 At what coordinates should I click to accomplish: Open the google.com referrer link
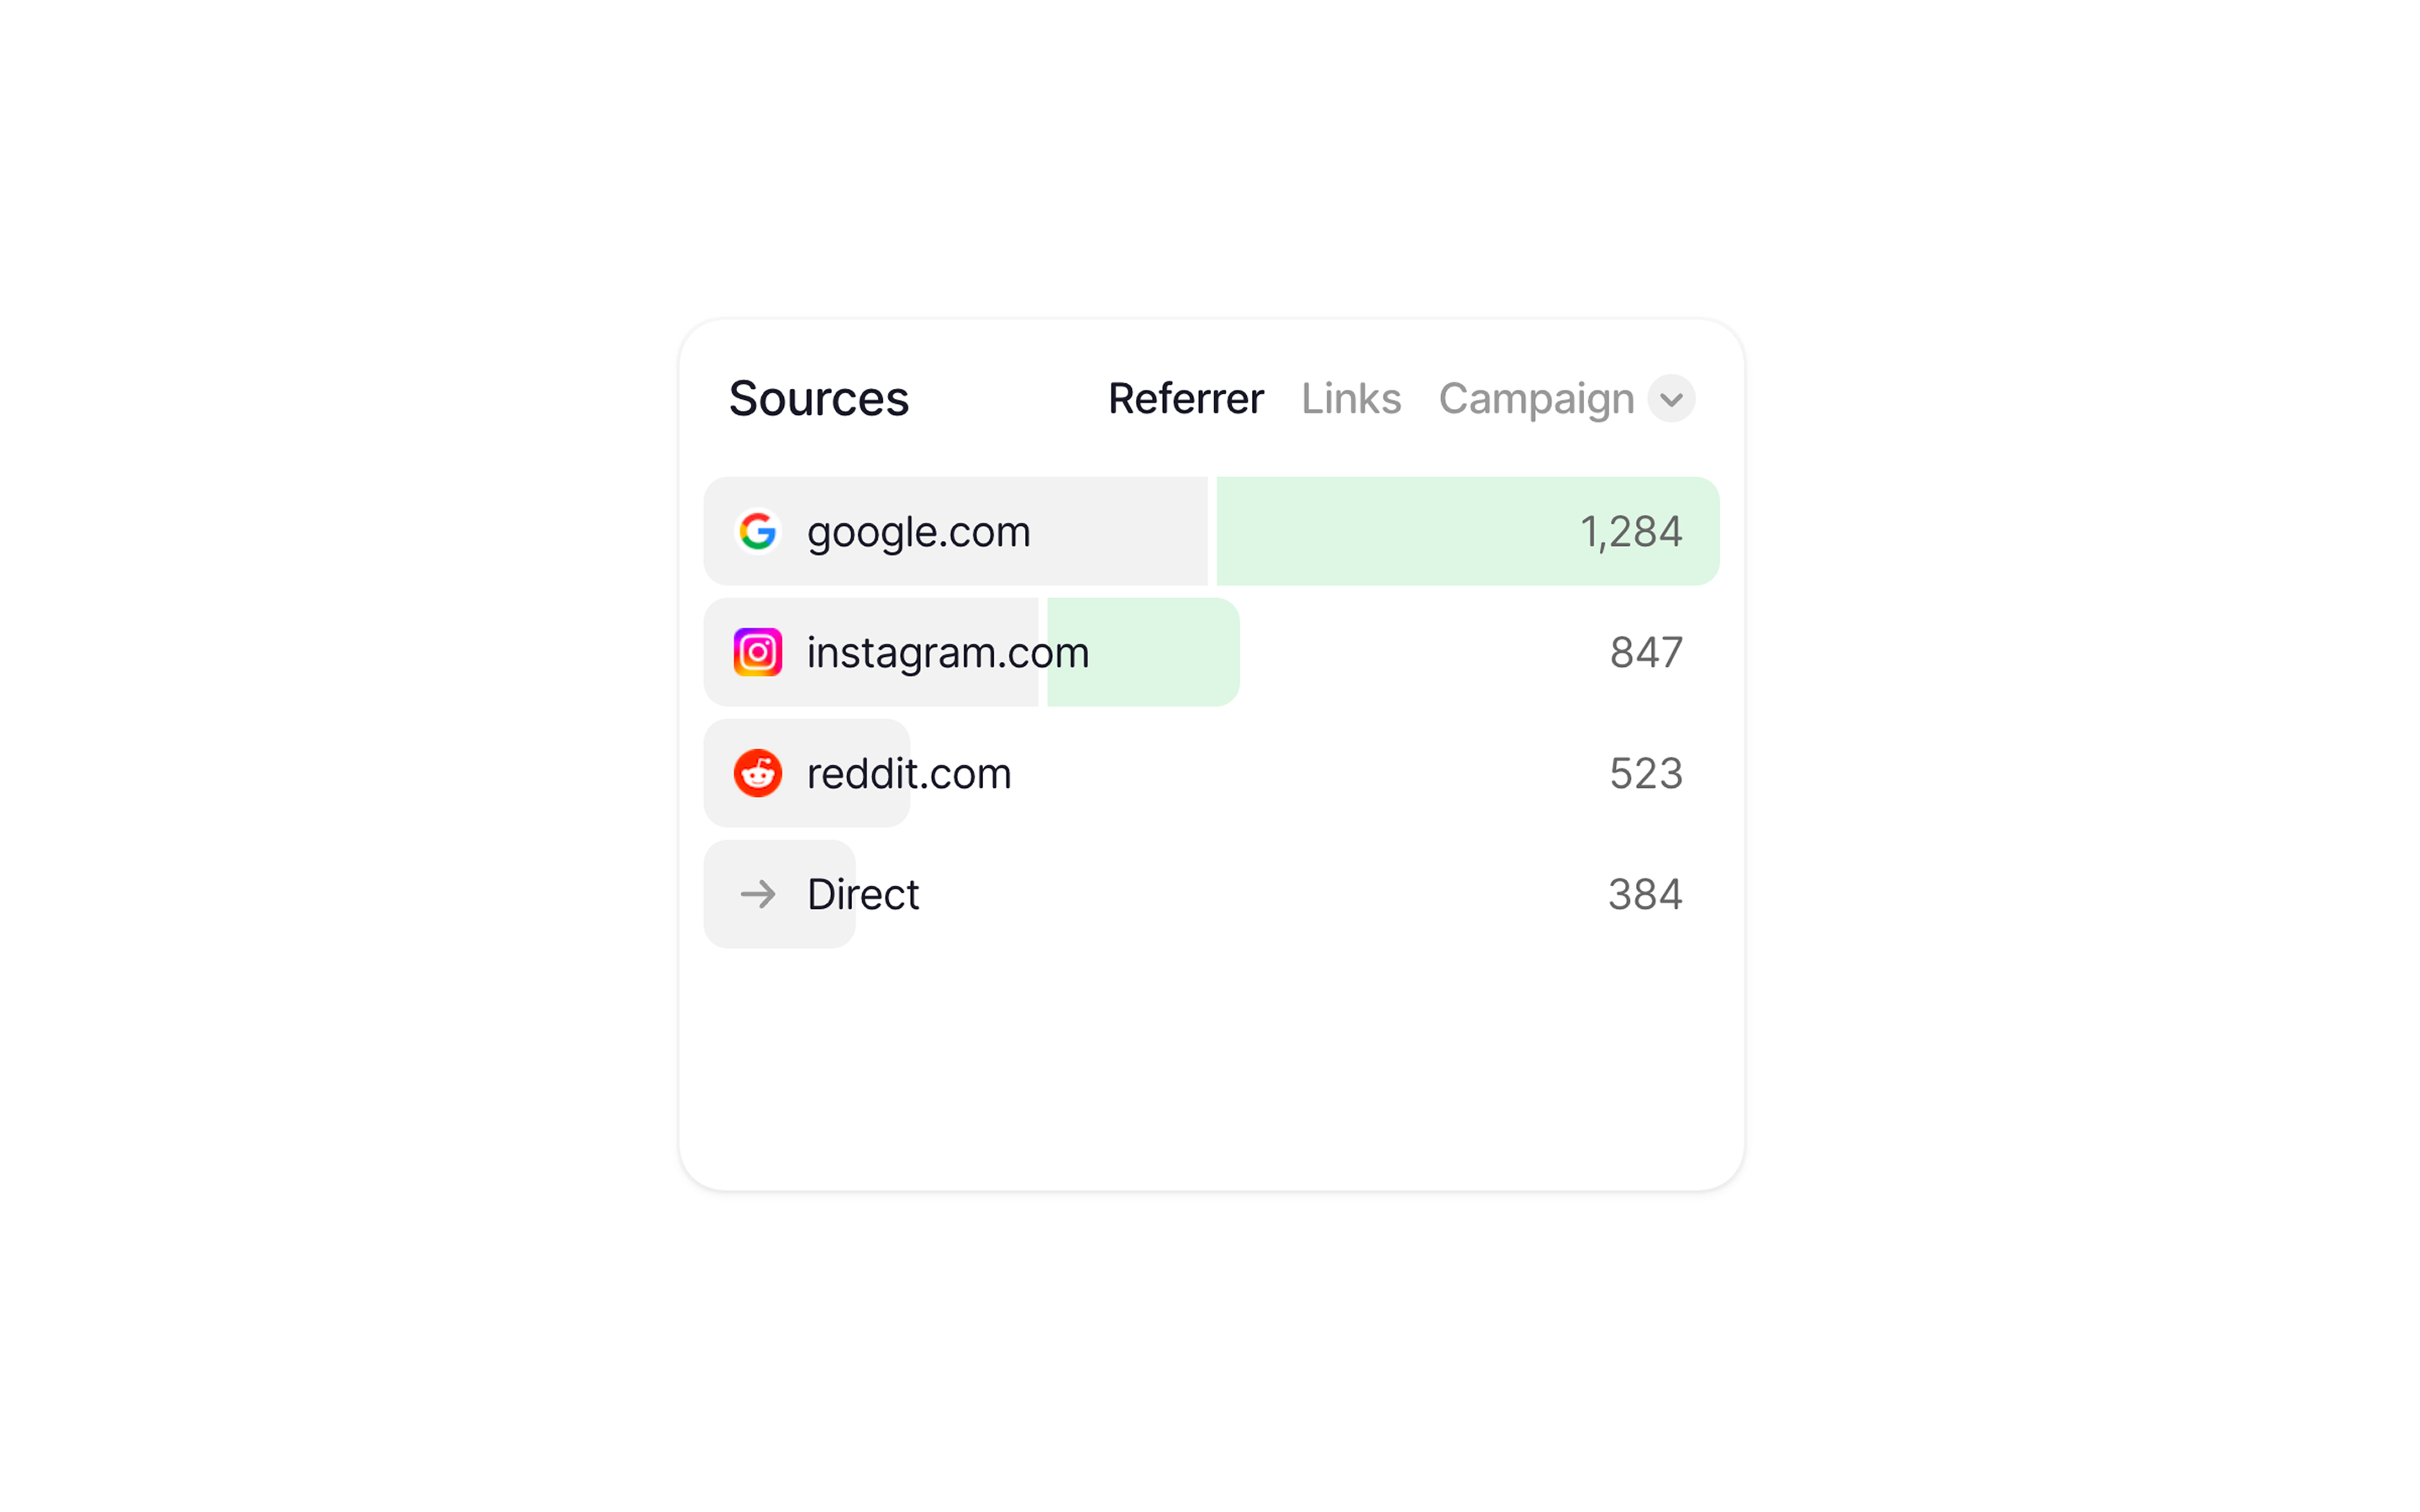tap(918, 531)
